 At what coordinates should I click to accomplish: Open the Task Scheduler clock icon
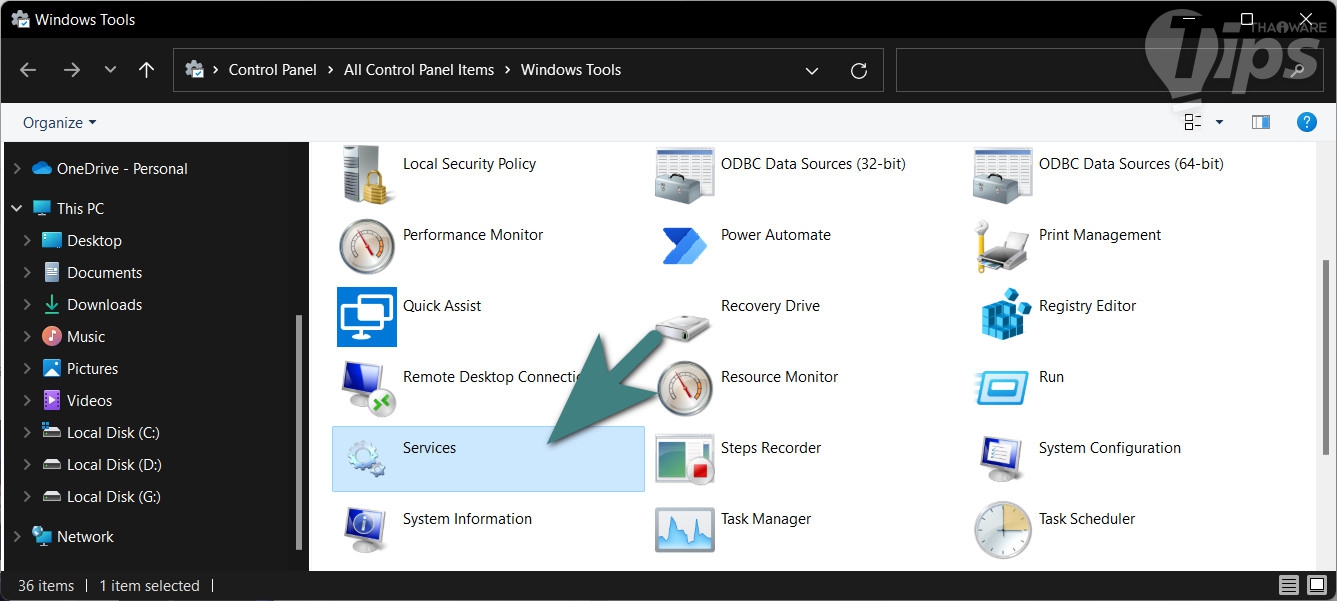tap(1003, 530)
